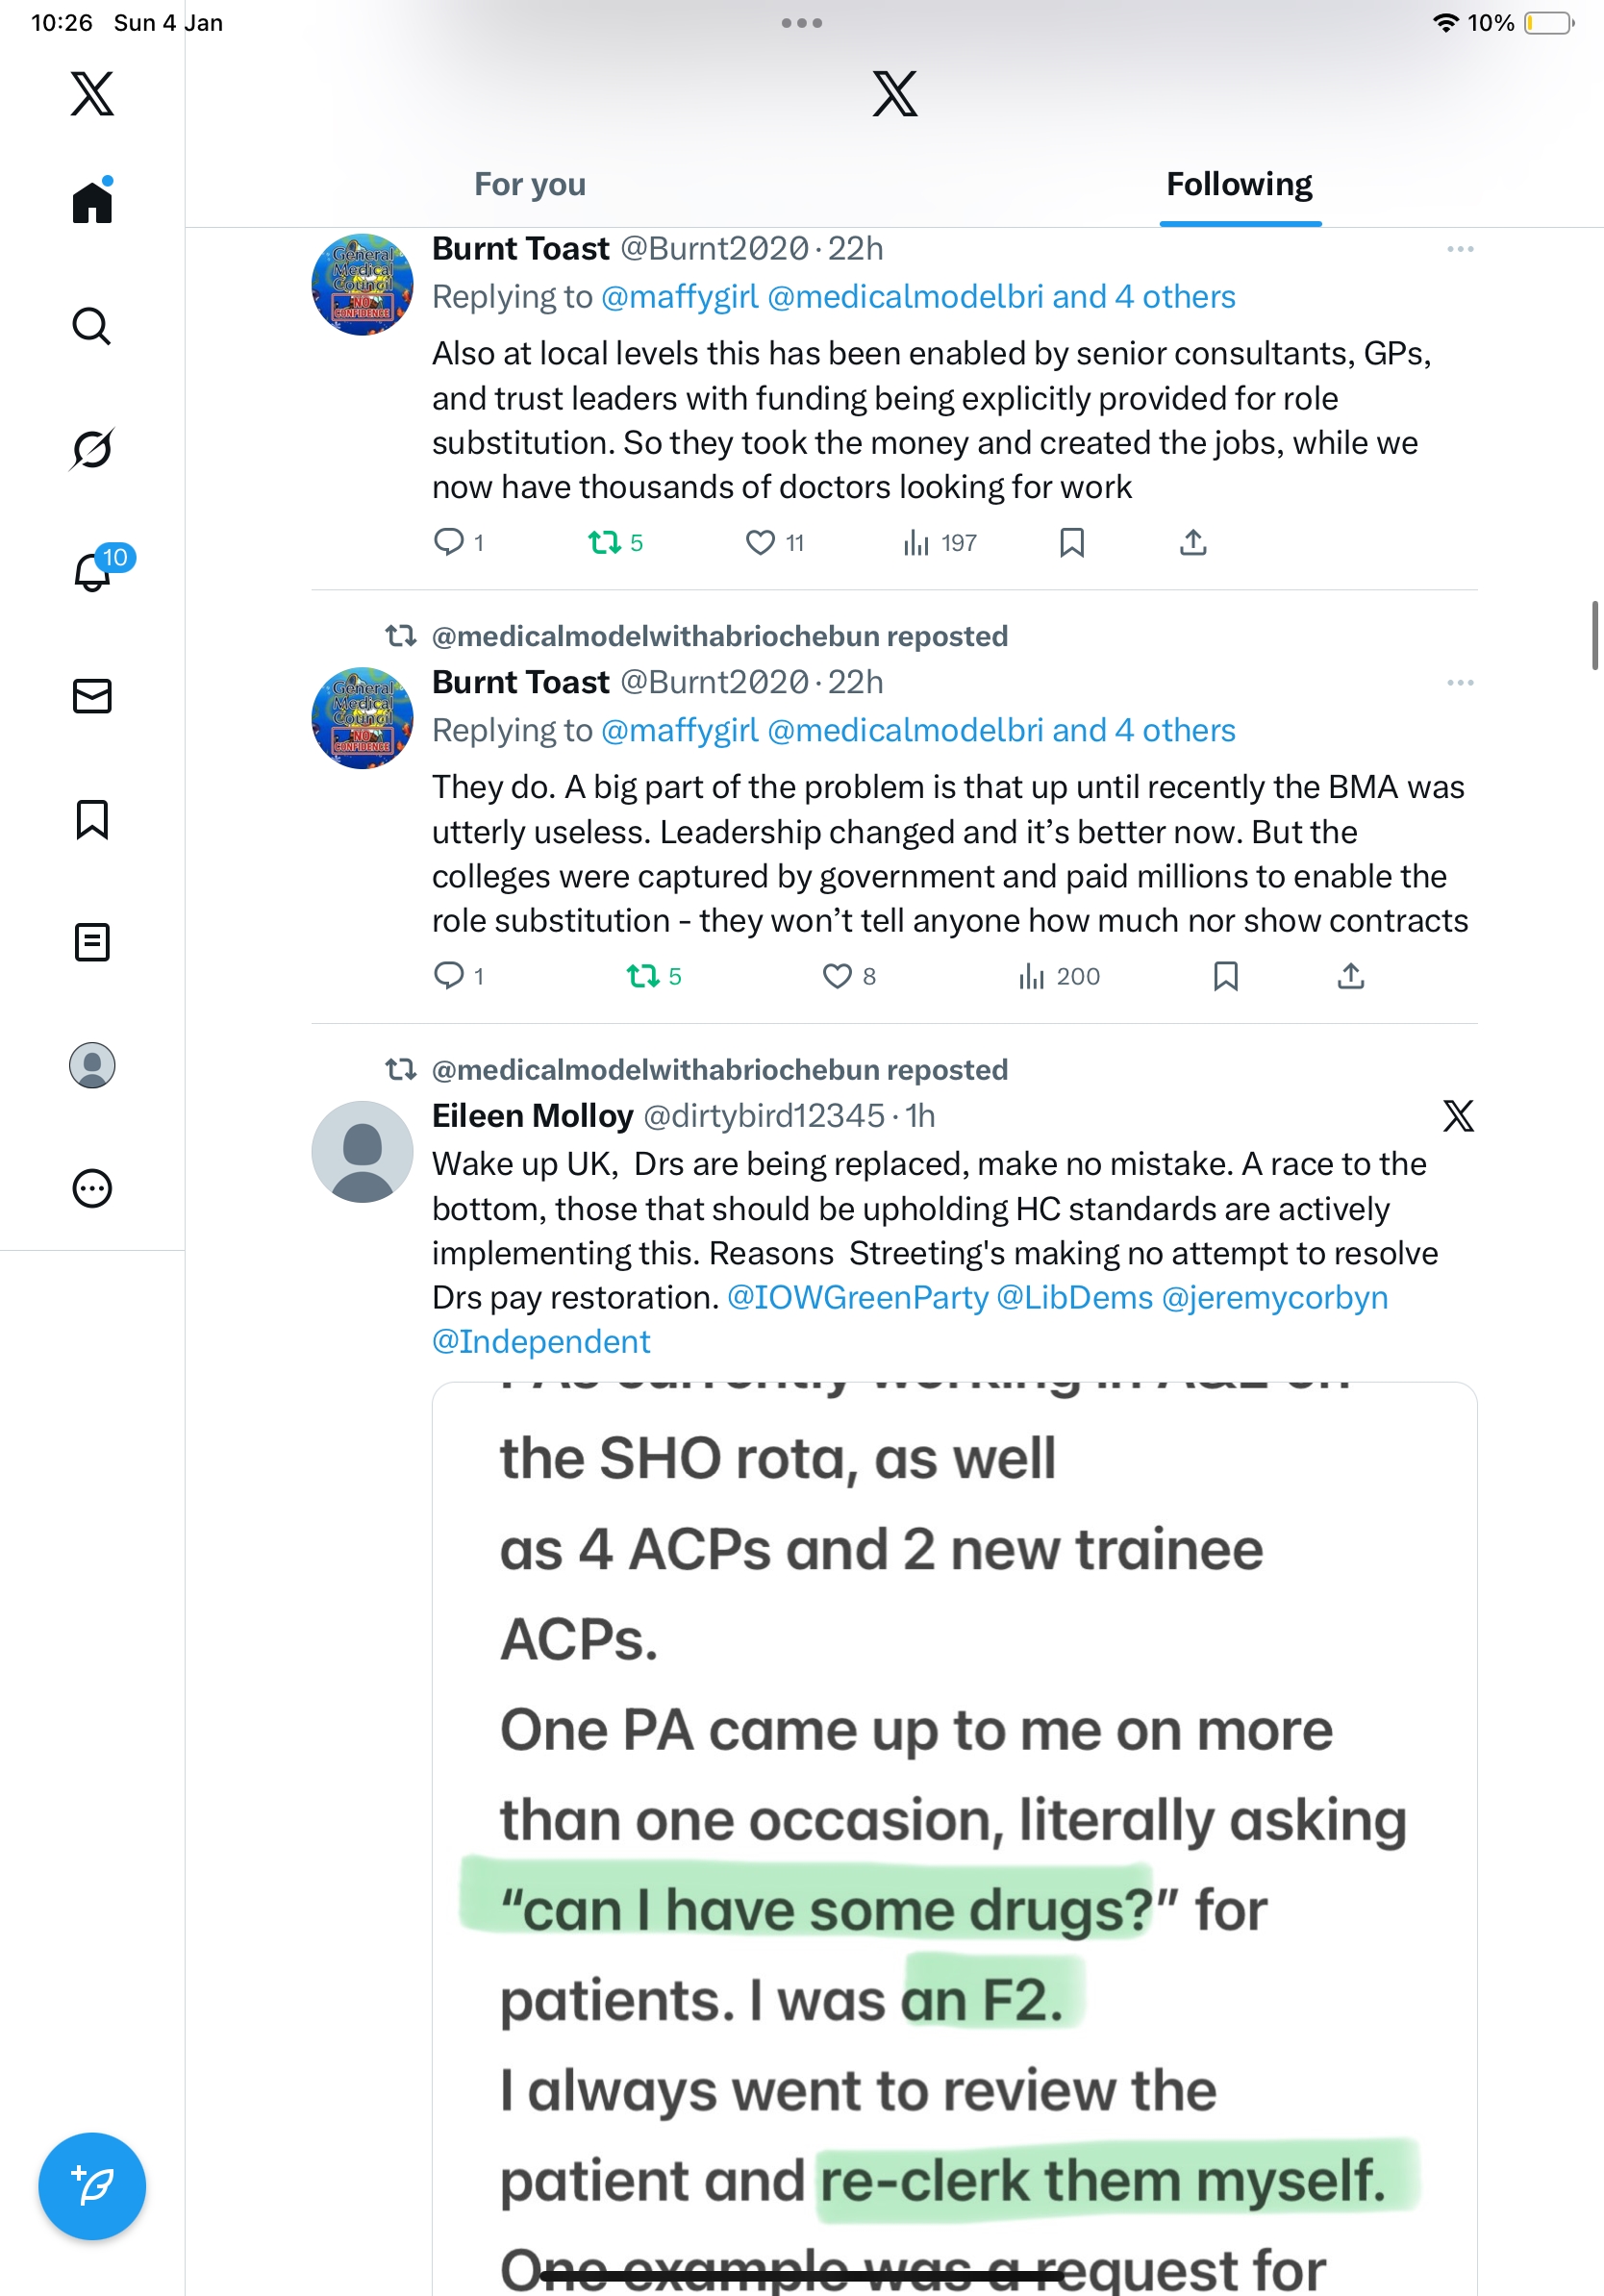Expand the sidebar More circle menu
The height and width of the screenshot is (2296, 1604).
pos(92,1189)
